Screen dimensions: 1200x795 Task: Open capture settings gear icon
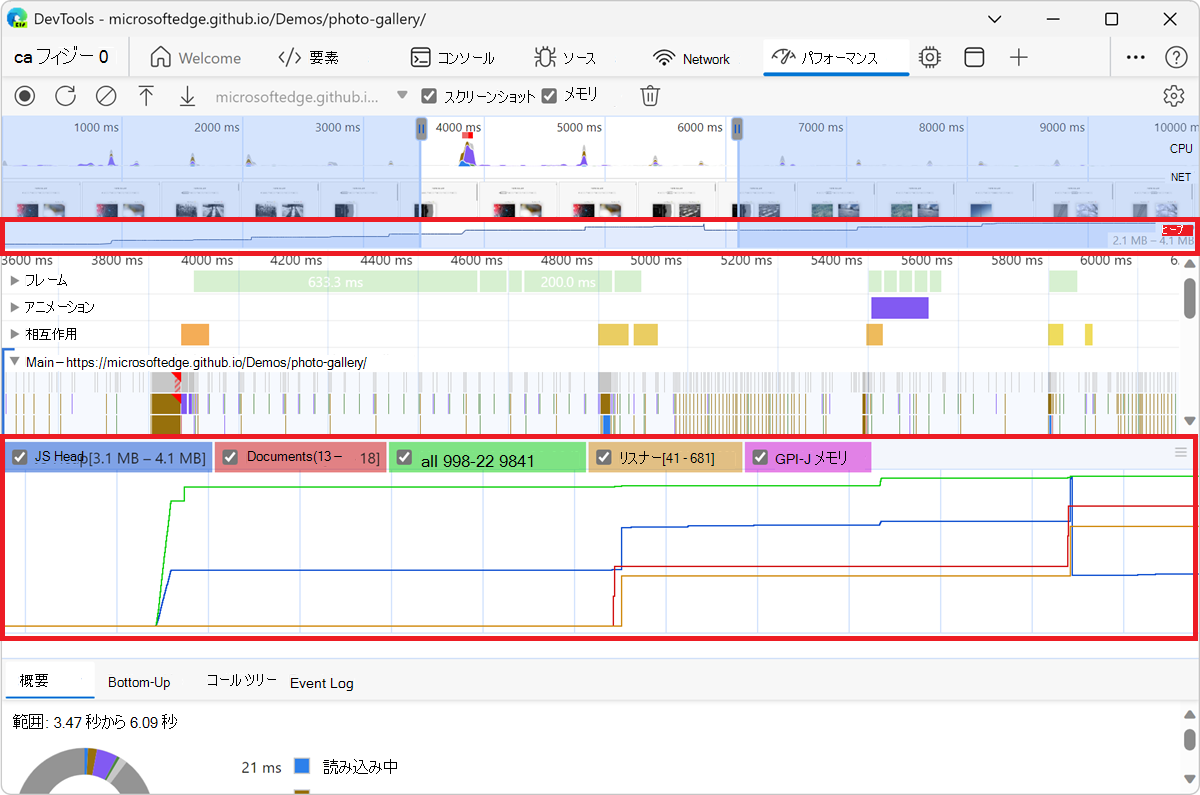point(1173,96)
